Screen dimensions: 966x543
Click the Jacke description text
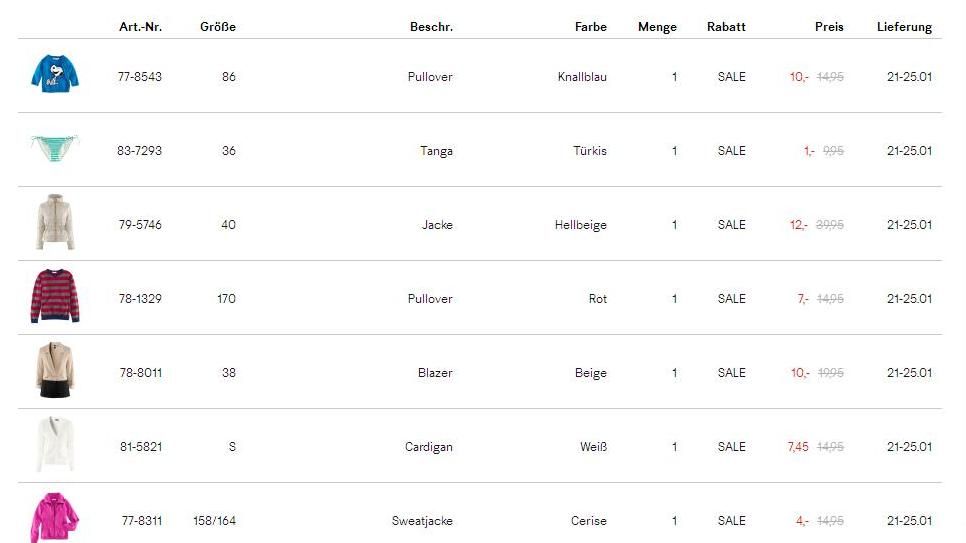click(437, 225)
